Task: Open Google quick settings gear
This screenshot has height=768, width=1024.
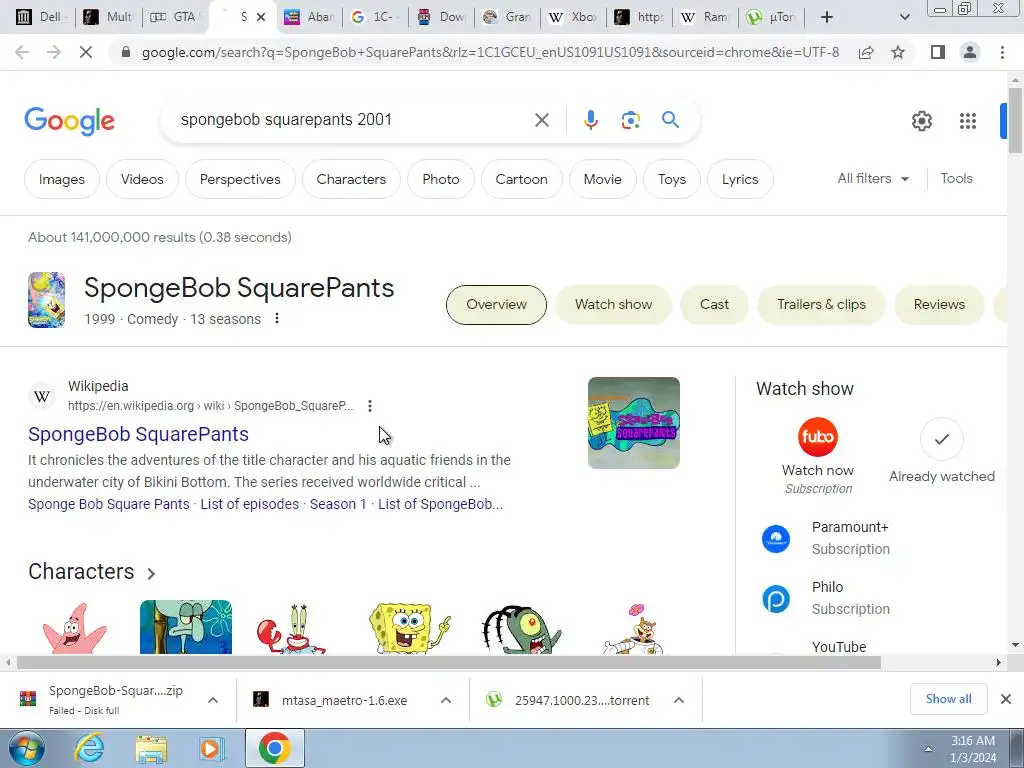Action: point(921,121)
